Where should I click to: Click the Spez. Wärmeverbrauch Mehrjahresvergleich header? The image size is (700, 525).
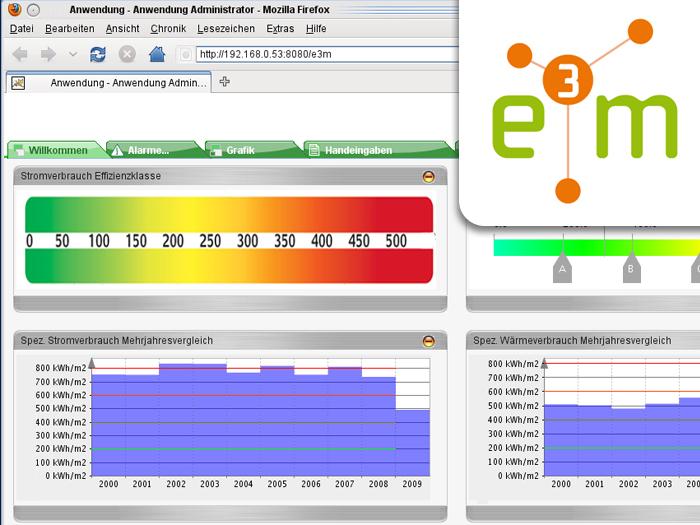pos(583,341)
